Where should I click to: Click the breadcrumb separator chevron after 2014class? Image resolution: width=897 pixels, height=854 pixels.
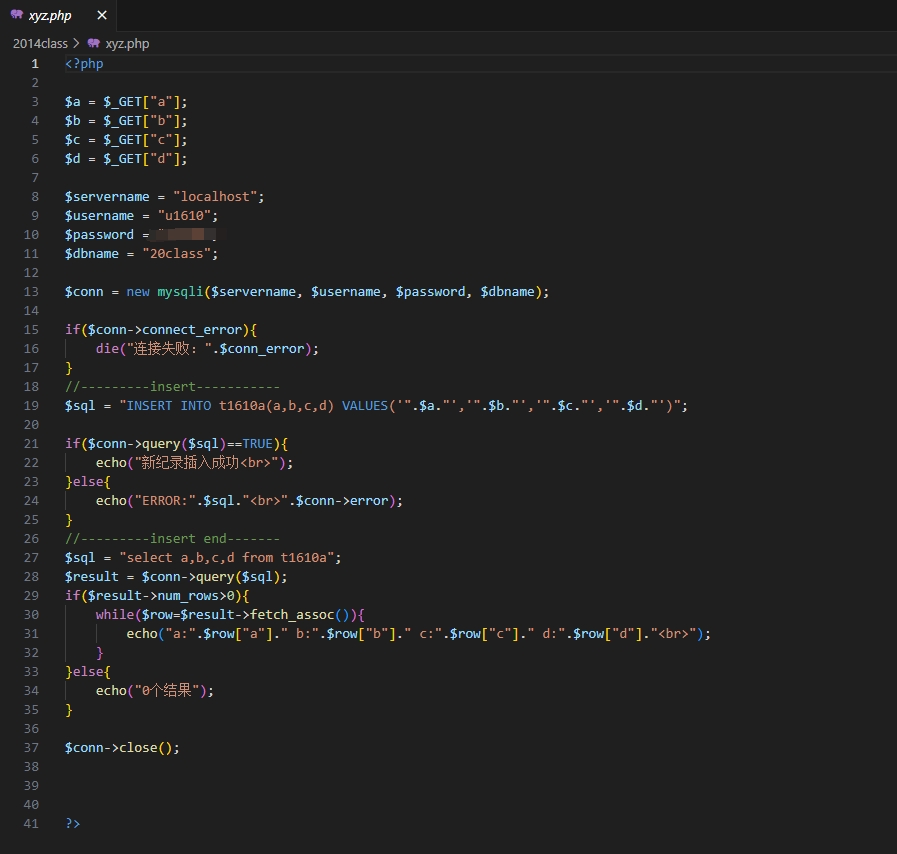[76, 44]
